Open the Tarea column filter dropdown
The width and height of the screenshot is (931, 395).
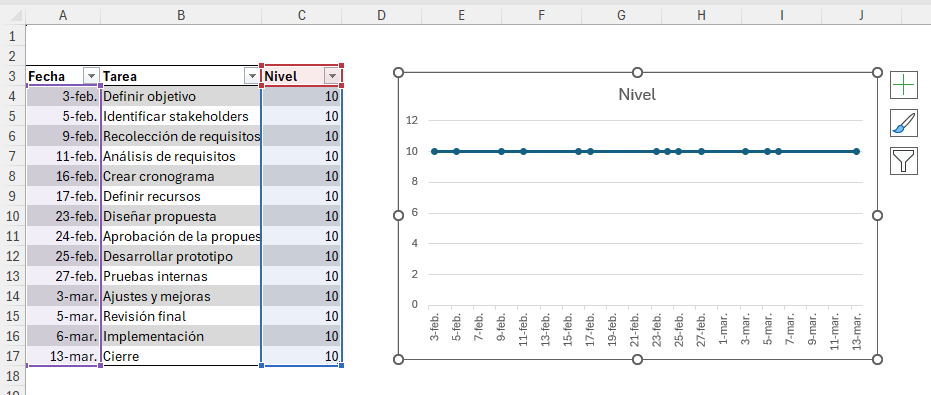pos(252,76)
